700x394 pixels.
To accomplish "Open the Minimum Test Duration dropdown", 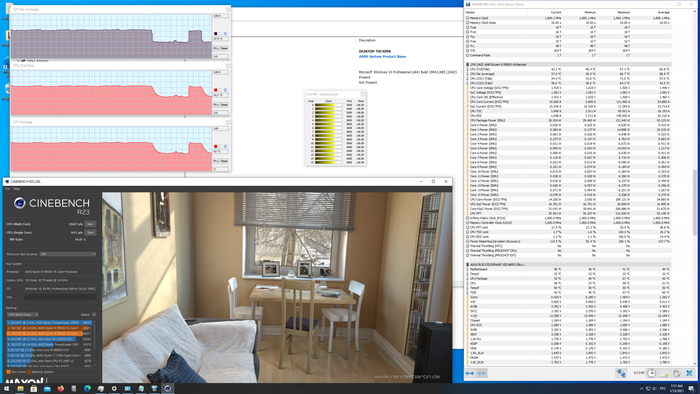I will [68, 254].
